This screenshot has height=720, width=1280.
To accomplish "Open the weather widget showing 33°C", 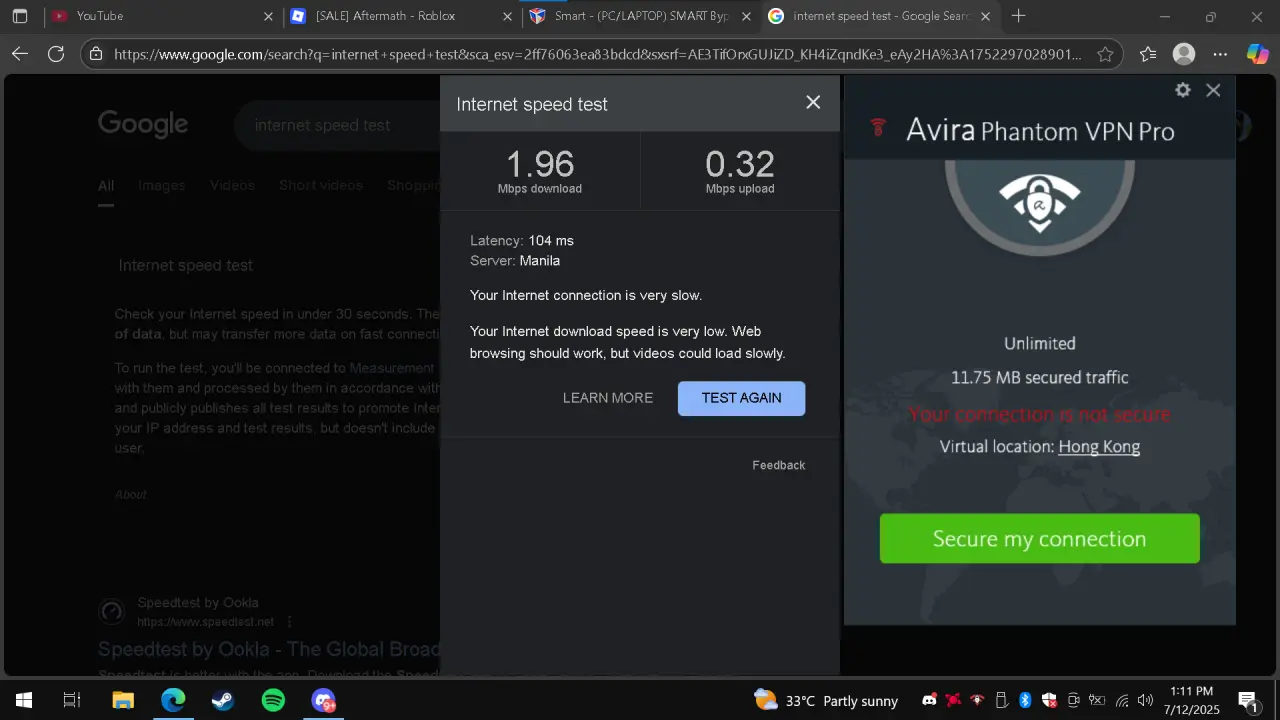I will tap(826, 700).
